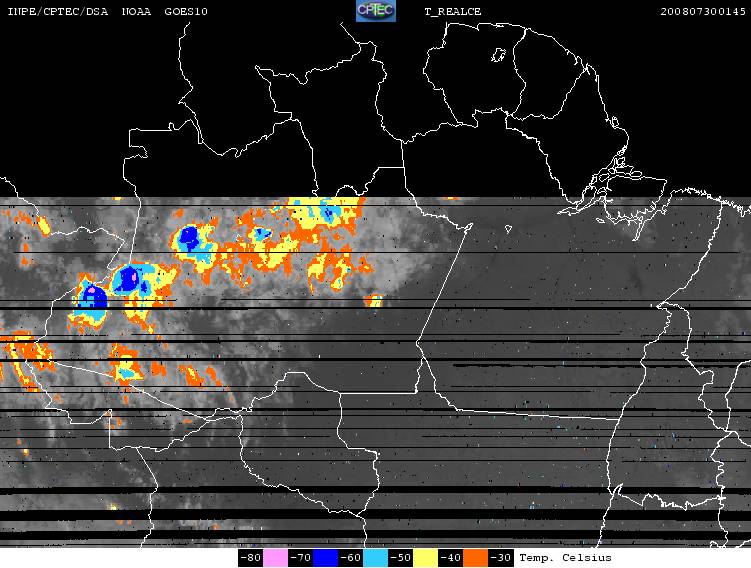Image resolution: width=751 pixels, height=568 pixels.
Task: Select the dark blue -70 legend swatch
Action: 325,558
